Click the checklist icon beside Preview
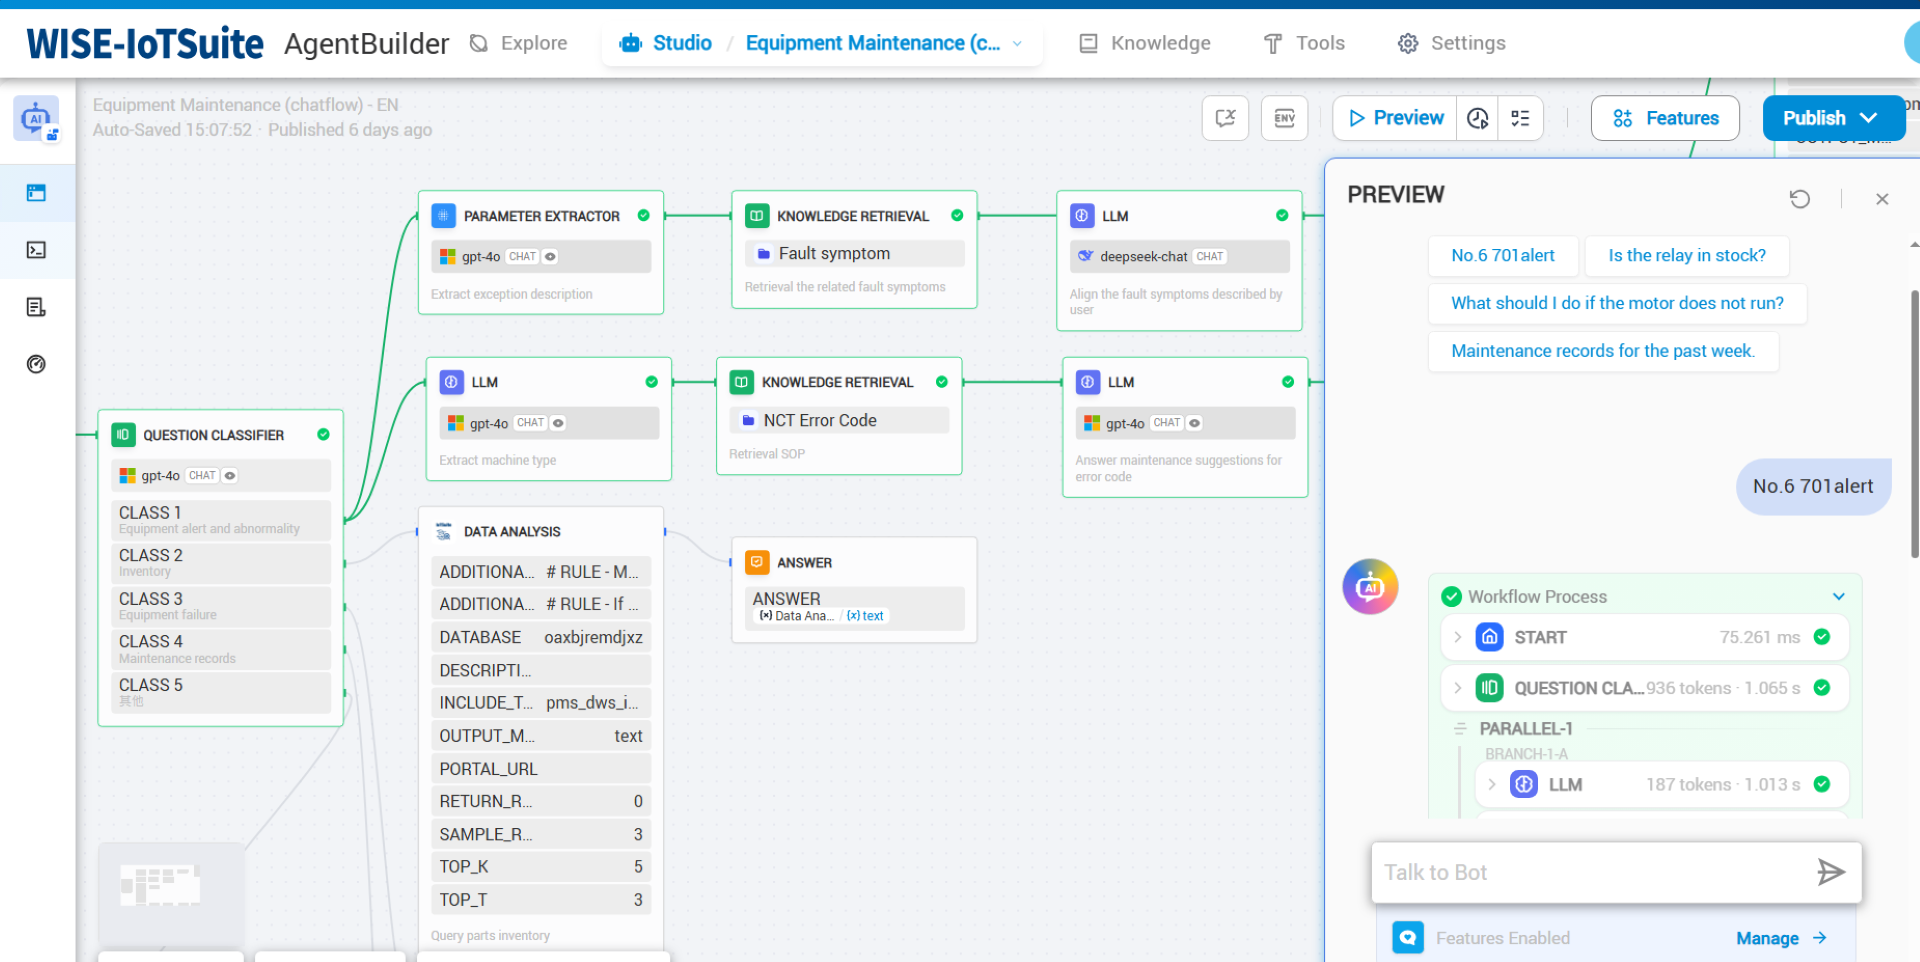 coord(1520,118)
